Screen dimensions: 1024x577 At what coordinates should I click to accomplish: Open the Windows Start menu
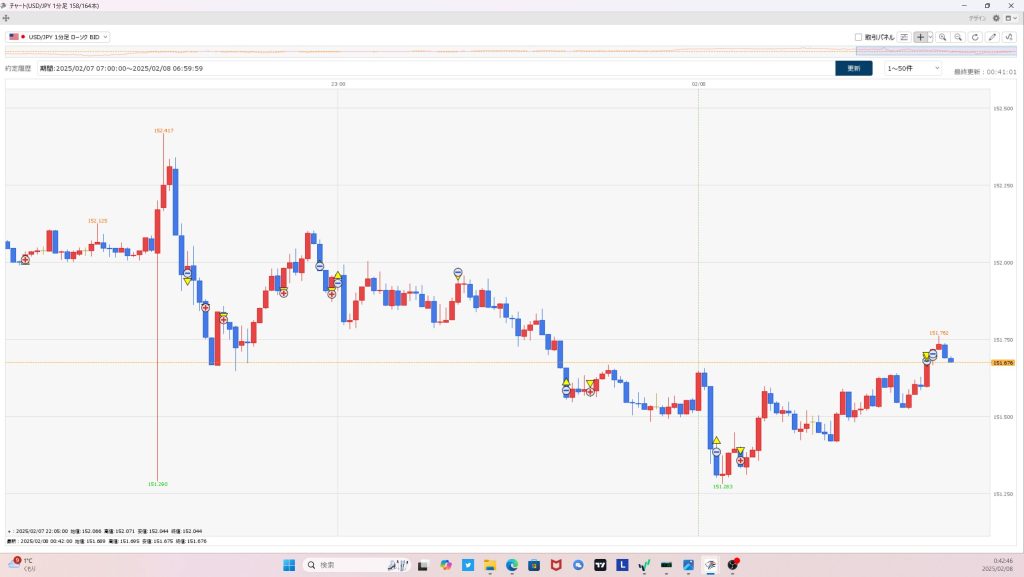coord(286,565)
